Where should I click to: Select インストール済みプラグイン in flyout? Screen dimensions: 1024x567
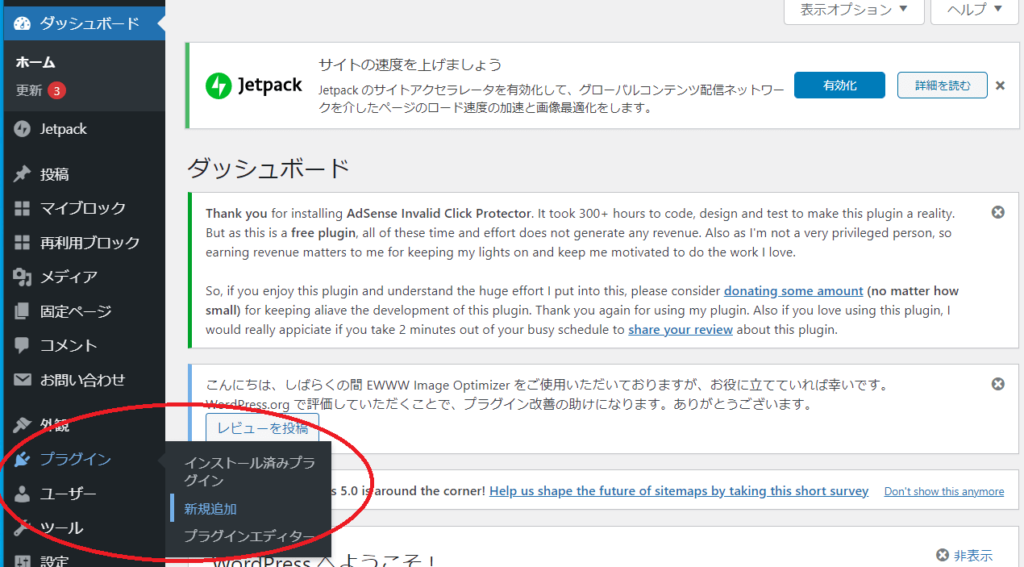coord(249,472)
